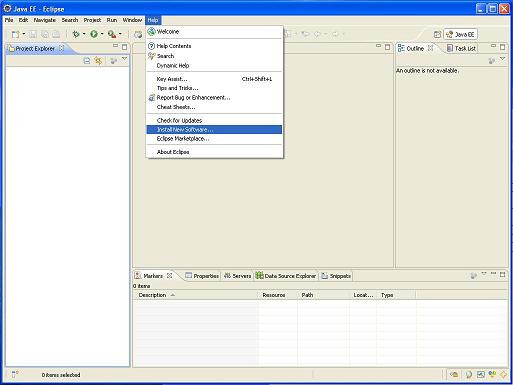Minimize the editor area
This screenshot has width=513, height=385.
click(378, 46)
